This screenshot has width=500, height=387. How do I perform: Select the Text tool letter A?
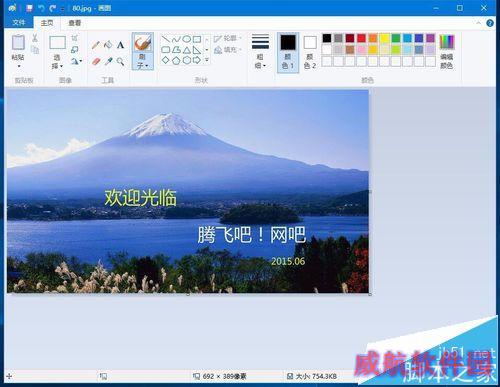pos(120,45)
